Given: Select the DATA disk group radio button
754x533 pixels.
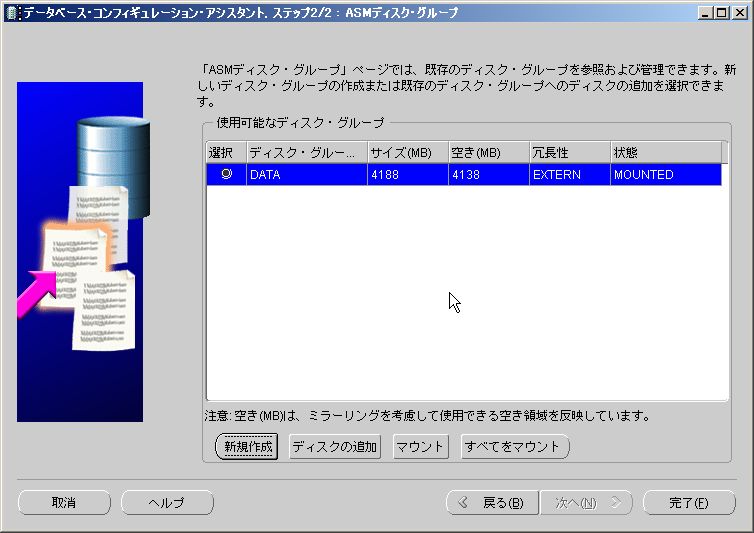Looking at the screenshot, I should click(226, 174).
